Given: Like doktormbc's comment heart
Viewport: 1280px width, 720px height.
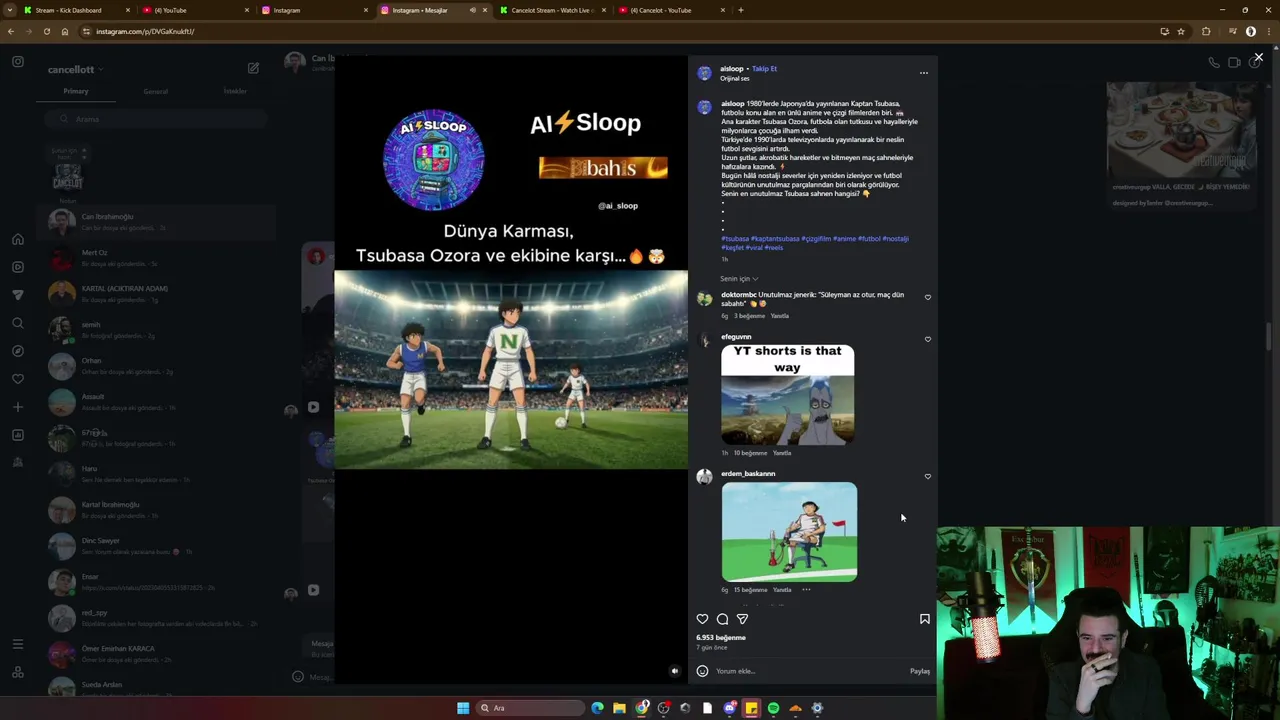Looking at the screenshot, I should pyautogui.click(x=927, y=297).
